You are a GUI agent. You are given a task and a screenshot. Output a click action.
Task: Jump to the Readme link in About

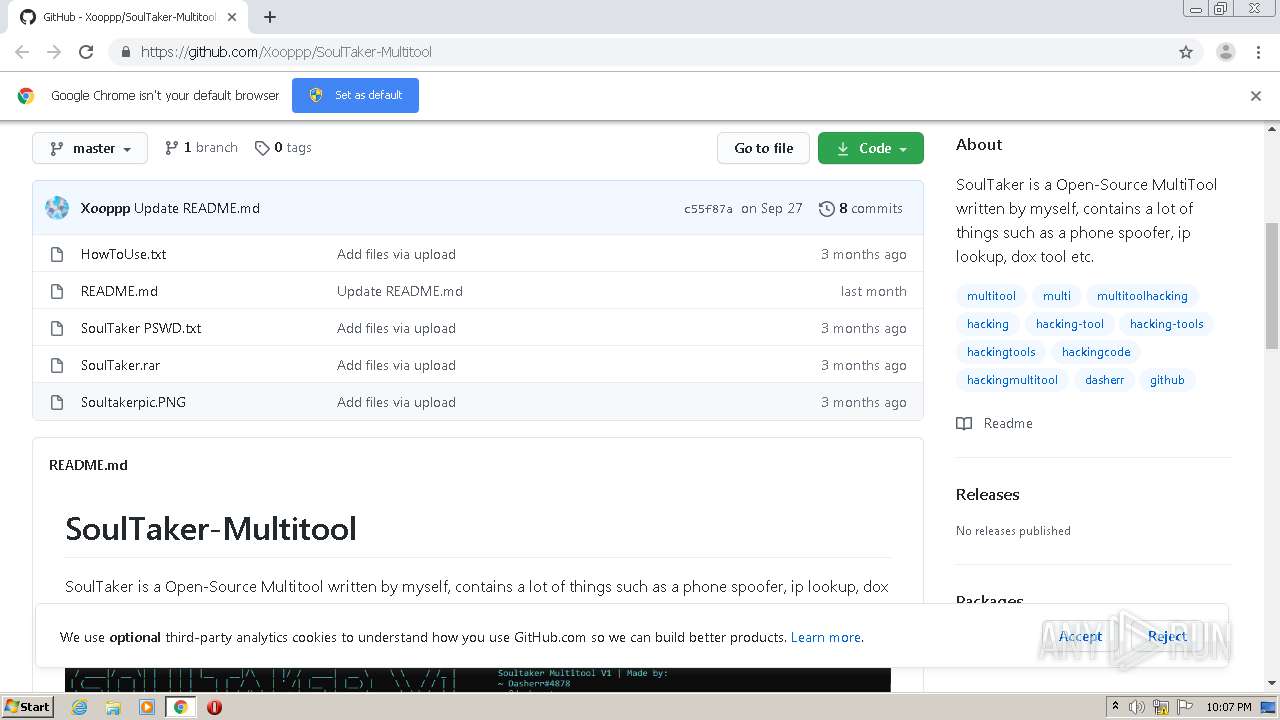tap(995, 423)
